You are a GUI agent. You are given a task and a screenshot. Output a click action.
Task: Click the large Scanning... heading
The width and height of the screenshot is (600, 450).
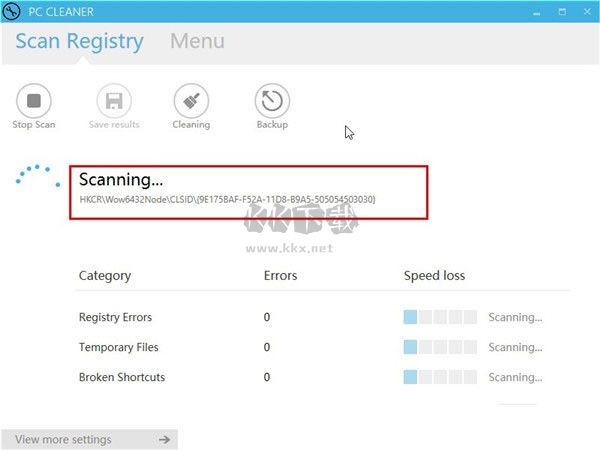click(121, 180)
